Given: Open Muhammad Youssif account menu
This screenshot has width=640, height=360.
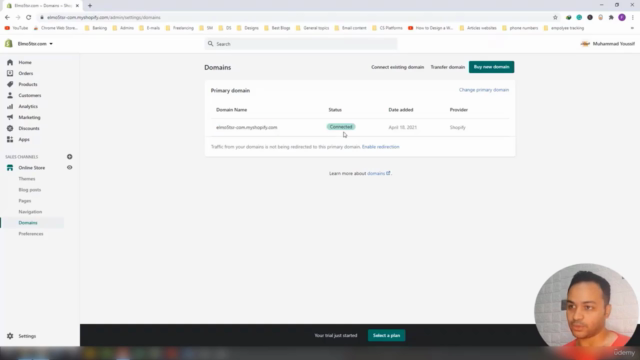Looking at the screenshot, I should tap(607, 44).
